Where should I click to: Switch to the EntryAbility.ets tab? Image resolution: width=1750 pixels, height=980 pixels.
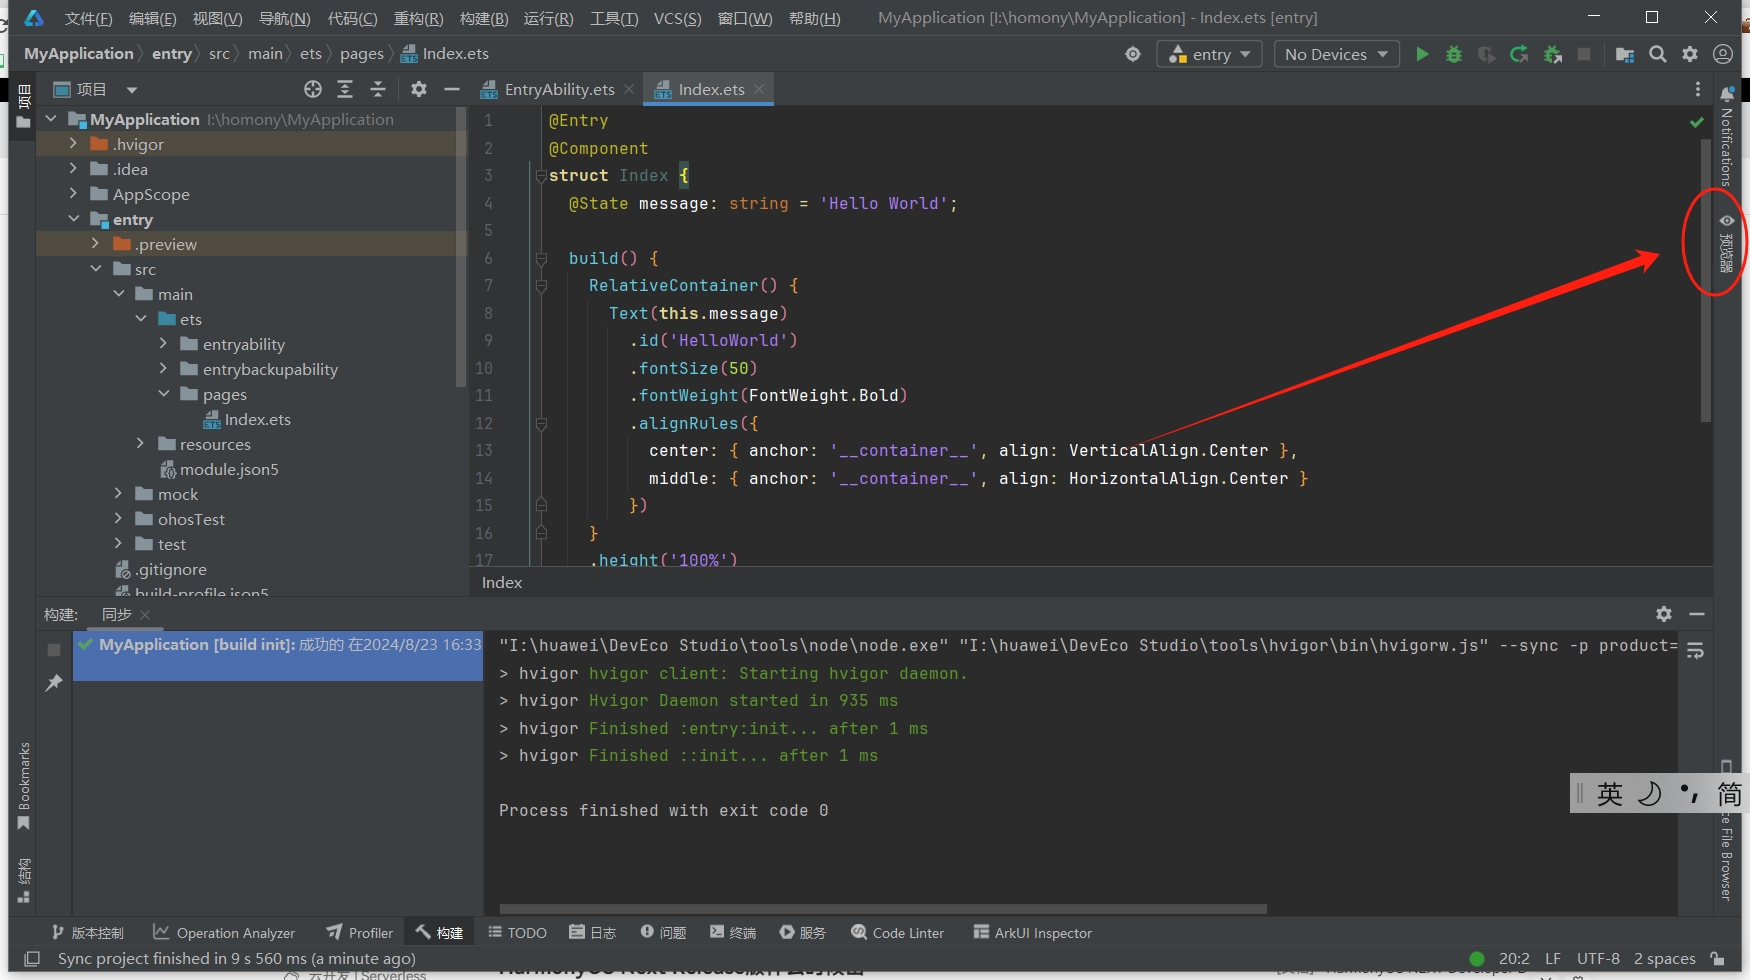tap(558, 89)
